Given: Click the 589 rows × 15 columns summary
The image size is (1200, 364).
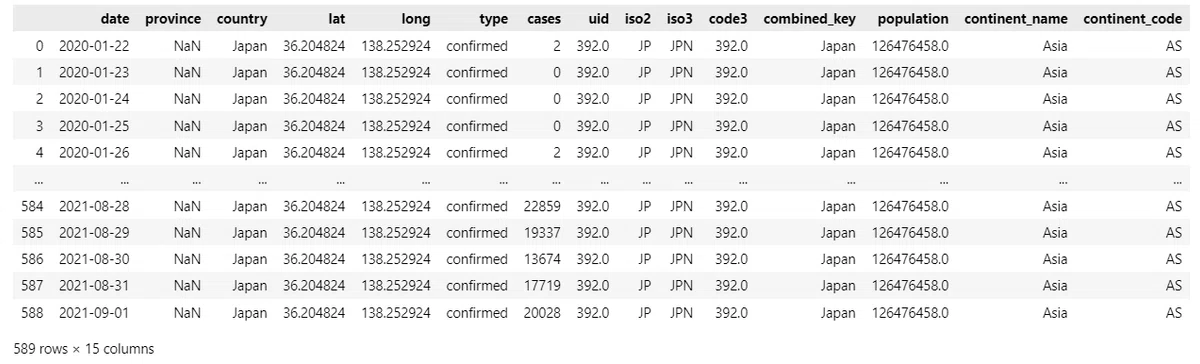Looking at the screenshot, I should (x=77, y=349).
